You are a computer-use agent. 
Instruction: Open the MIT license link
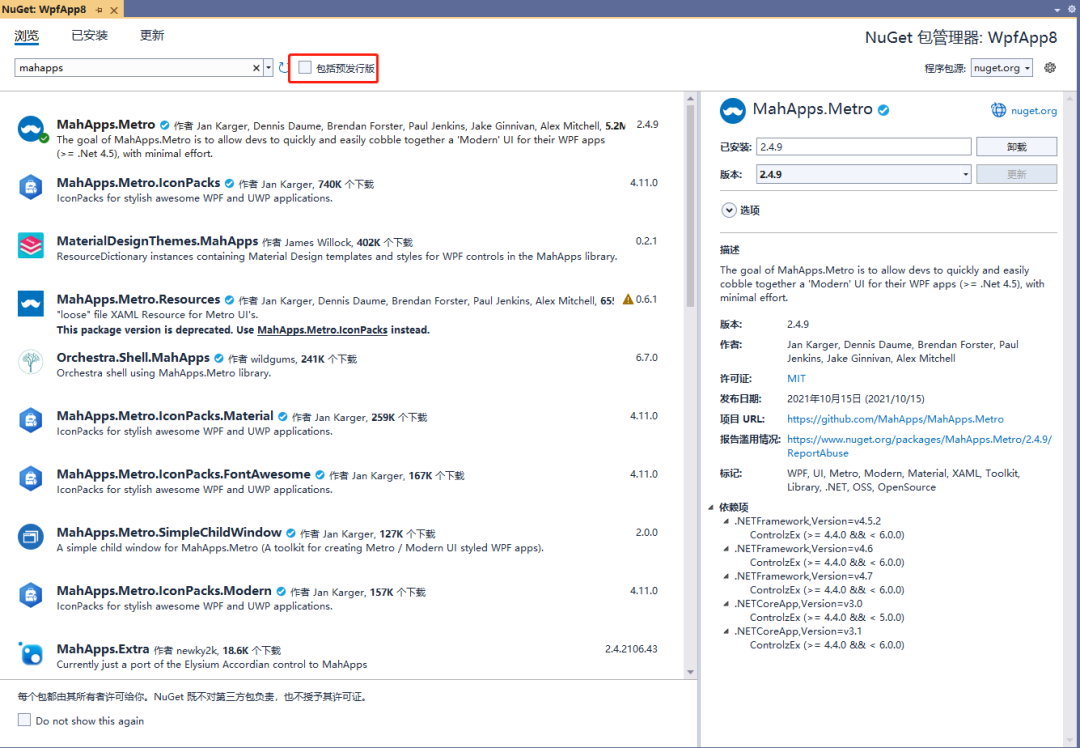pyautogui.click(x=796, y=378)
